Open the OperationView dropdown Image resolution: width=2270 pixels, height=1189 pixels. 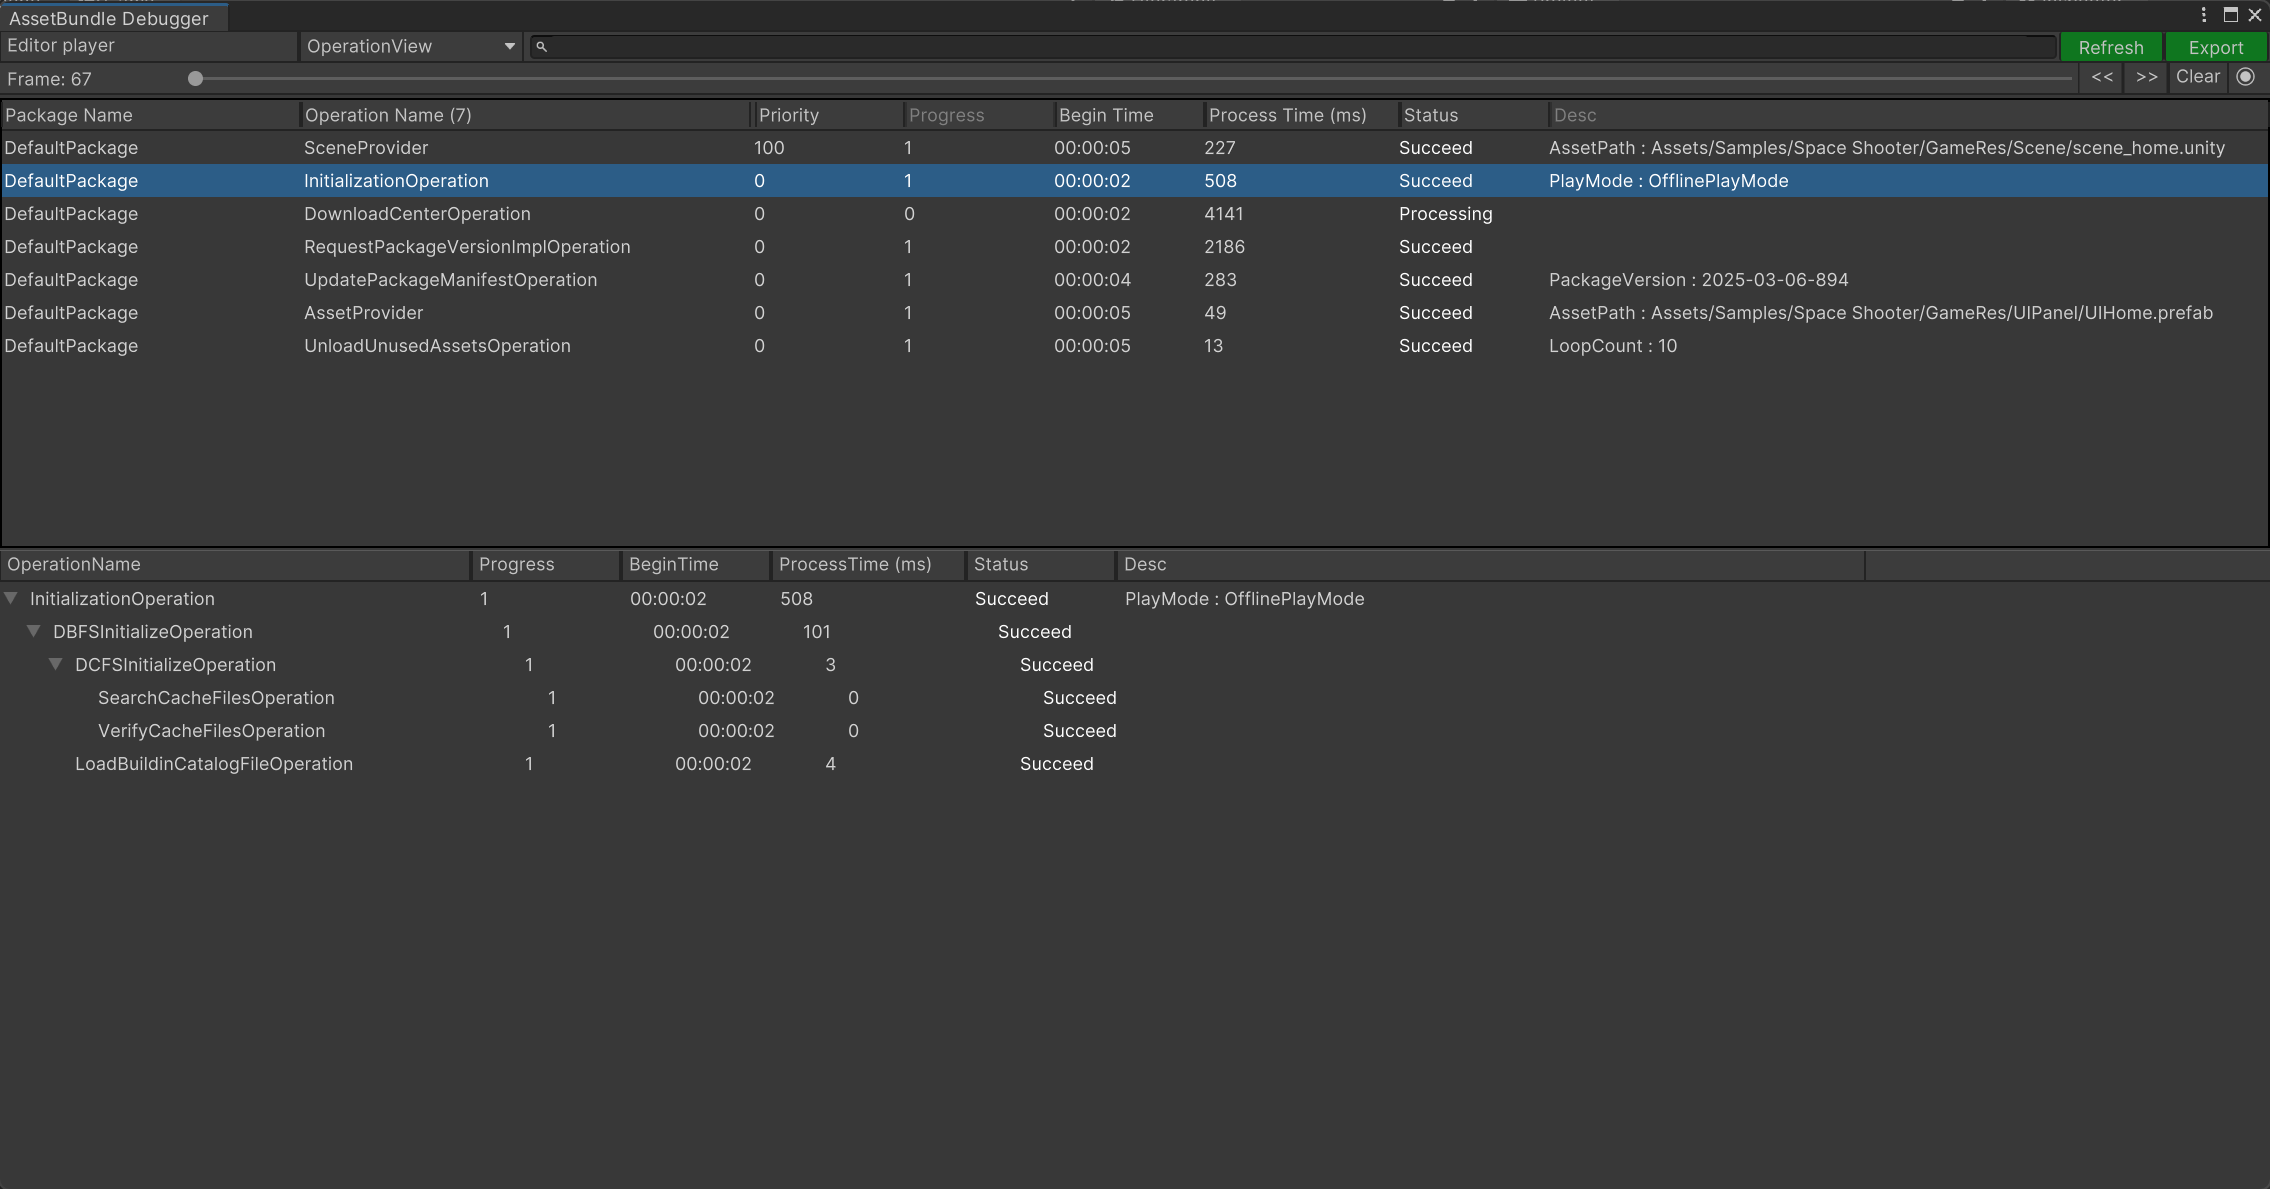pos(411,46)
